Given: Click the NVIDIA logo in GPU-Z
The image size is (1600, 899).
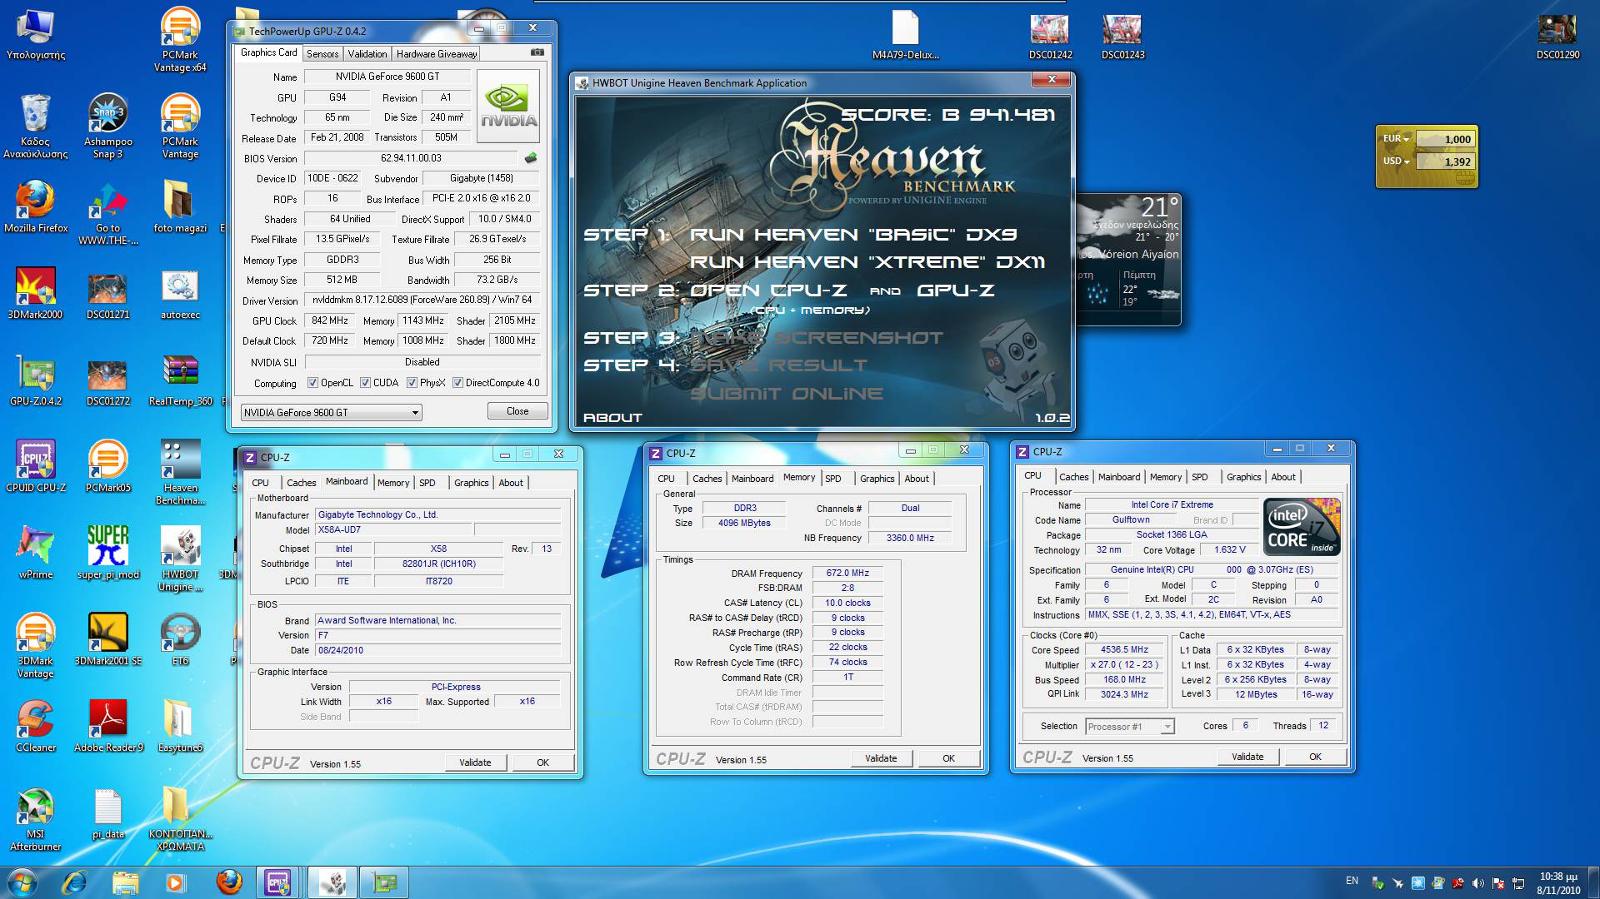Looking at the screenshot, I should [509, 108].
